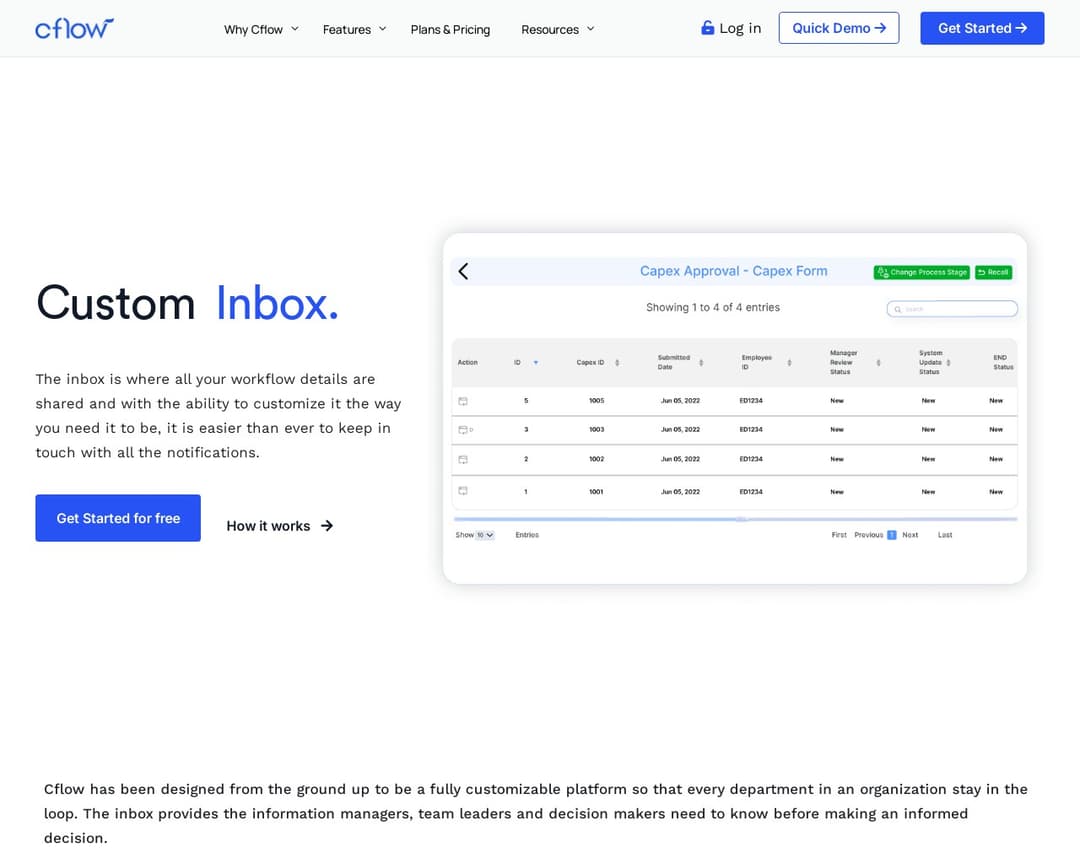Click the How it works link
1080x864 pixels.
(x=280, y=526)
